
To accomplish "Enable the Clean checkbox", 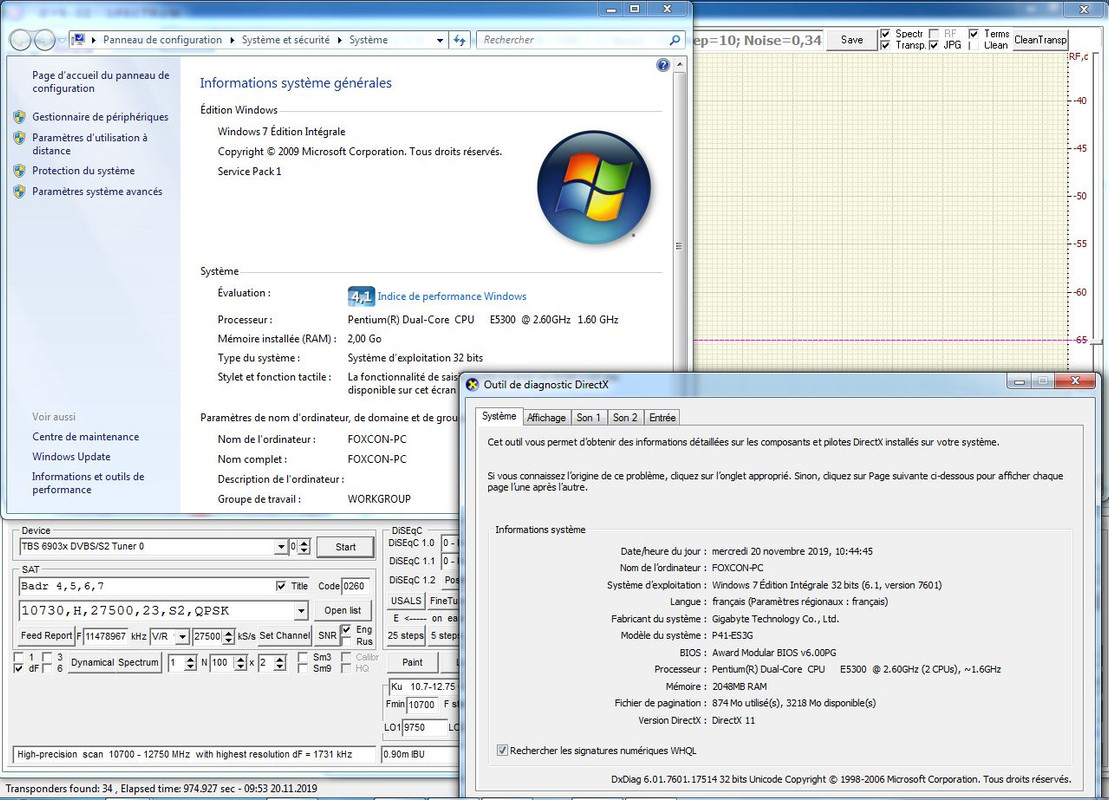I will click(974, 45).
